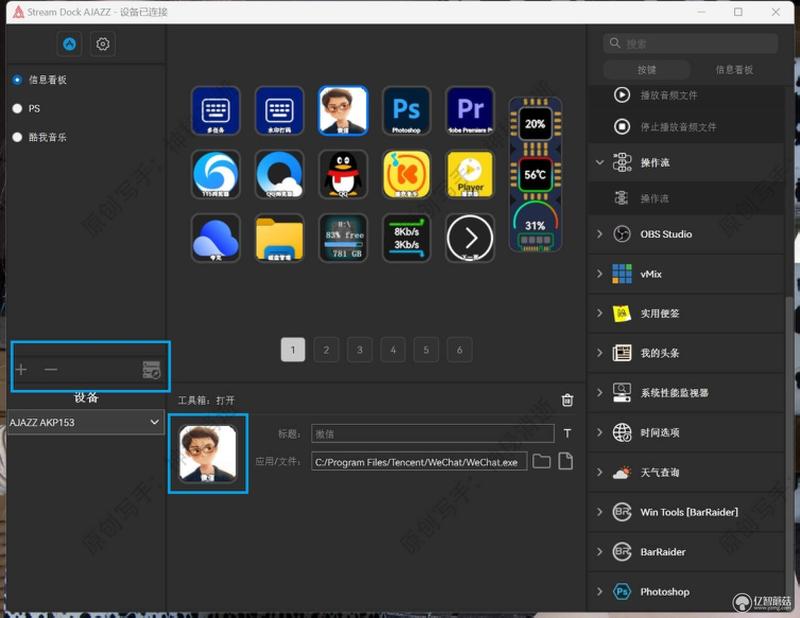Click the key image preview thumbnail

point(208,454)
